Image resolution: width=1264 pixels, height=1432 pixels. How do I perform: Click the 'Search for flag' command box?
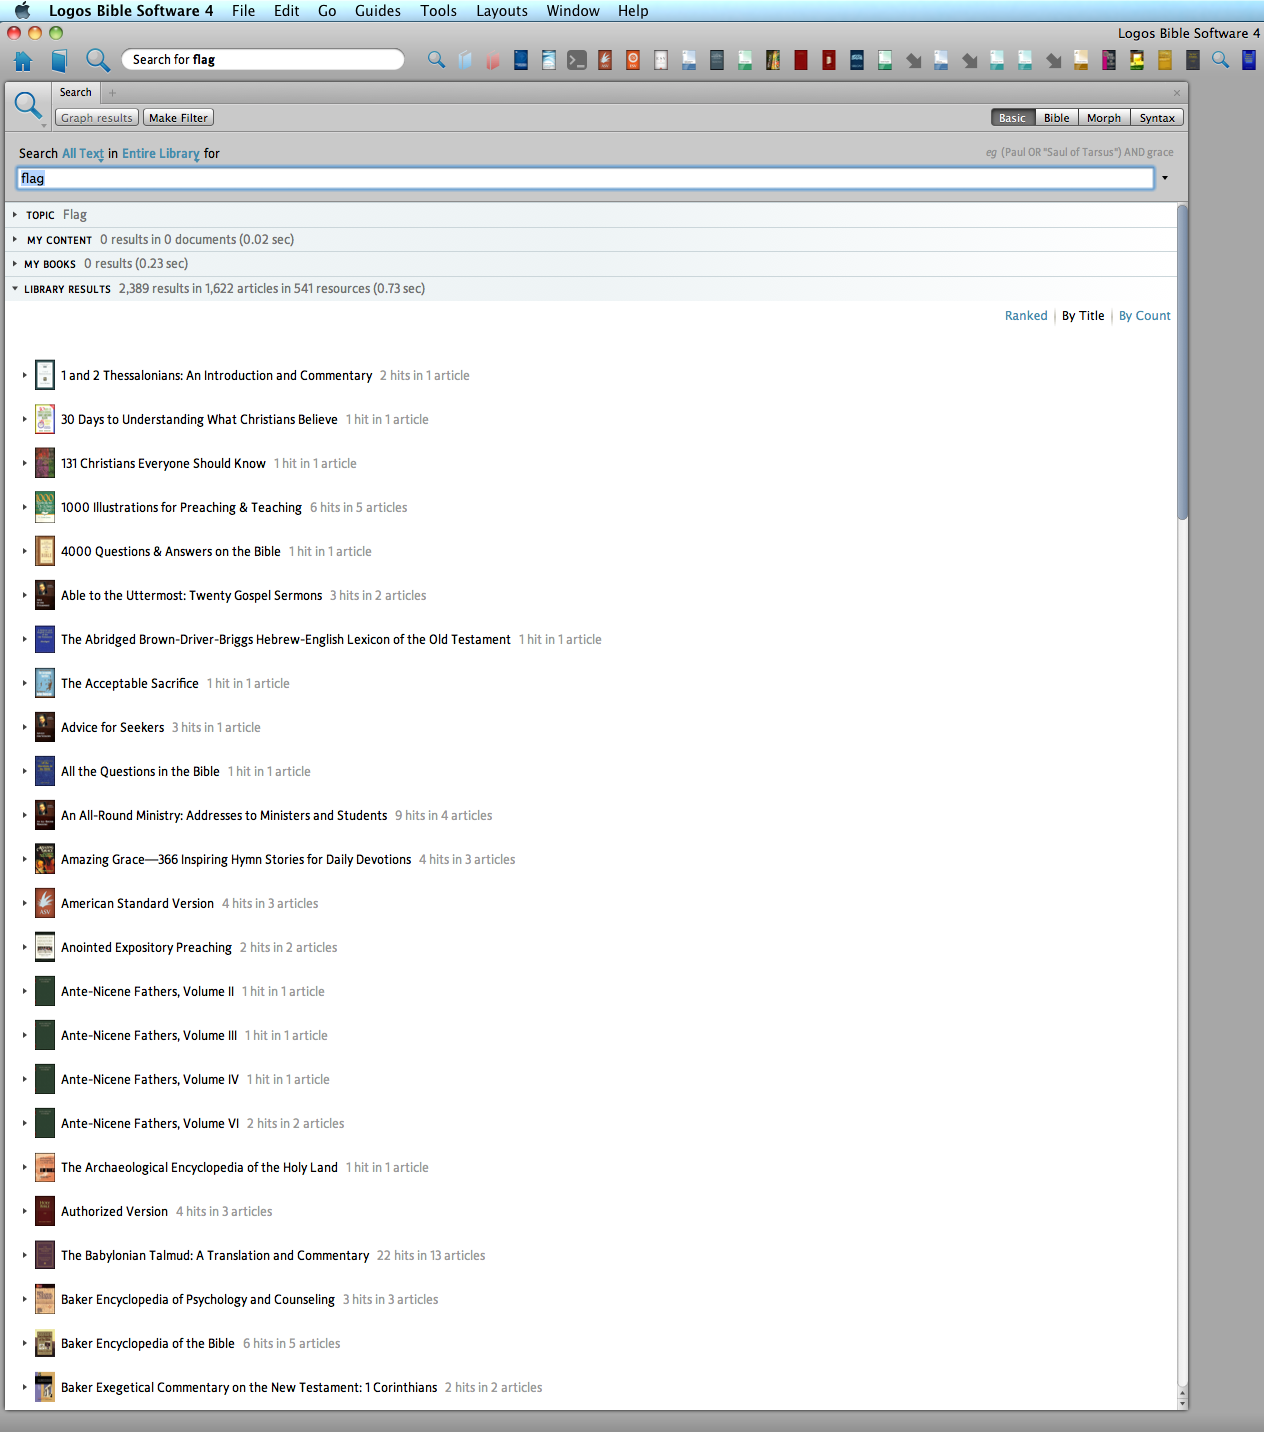262,60
